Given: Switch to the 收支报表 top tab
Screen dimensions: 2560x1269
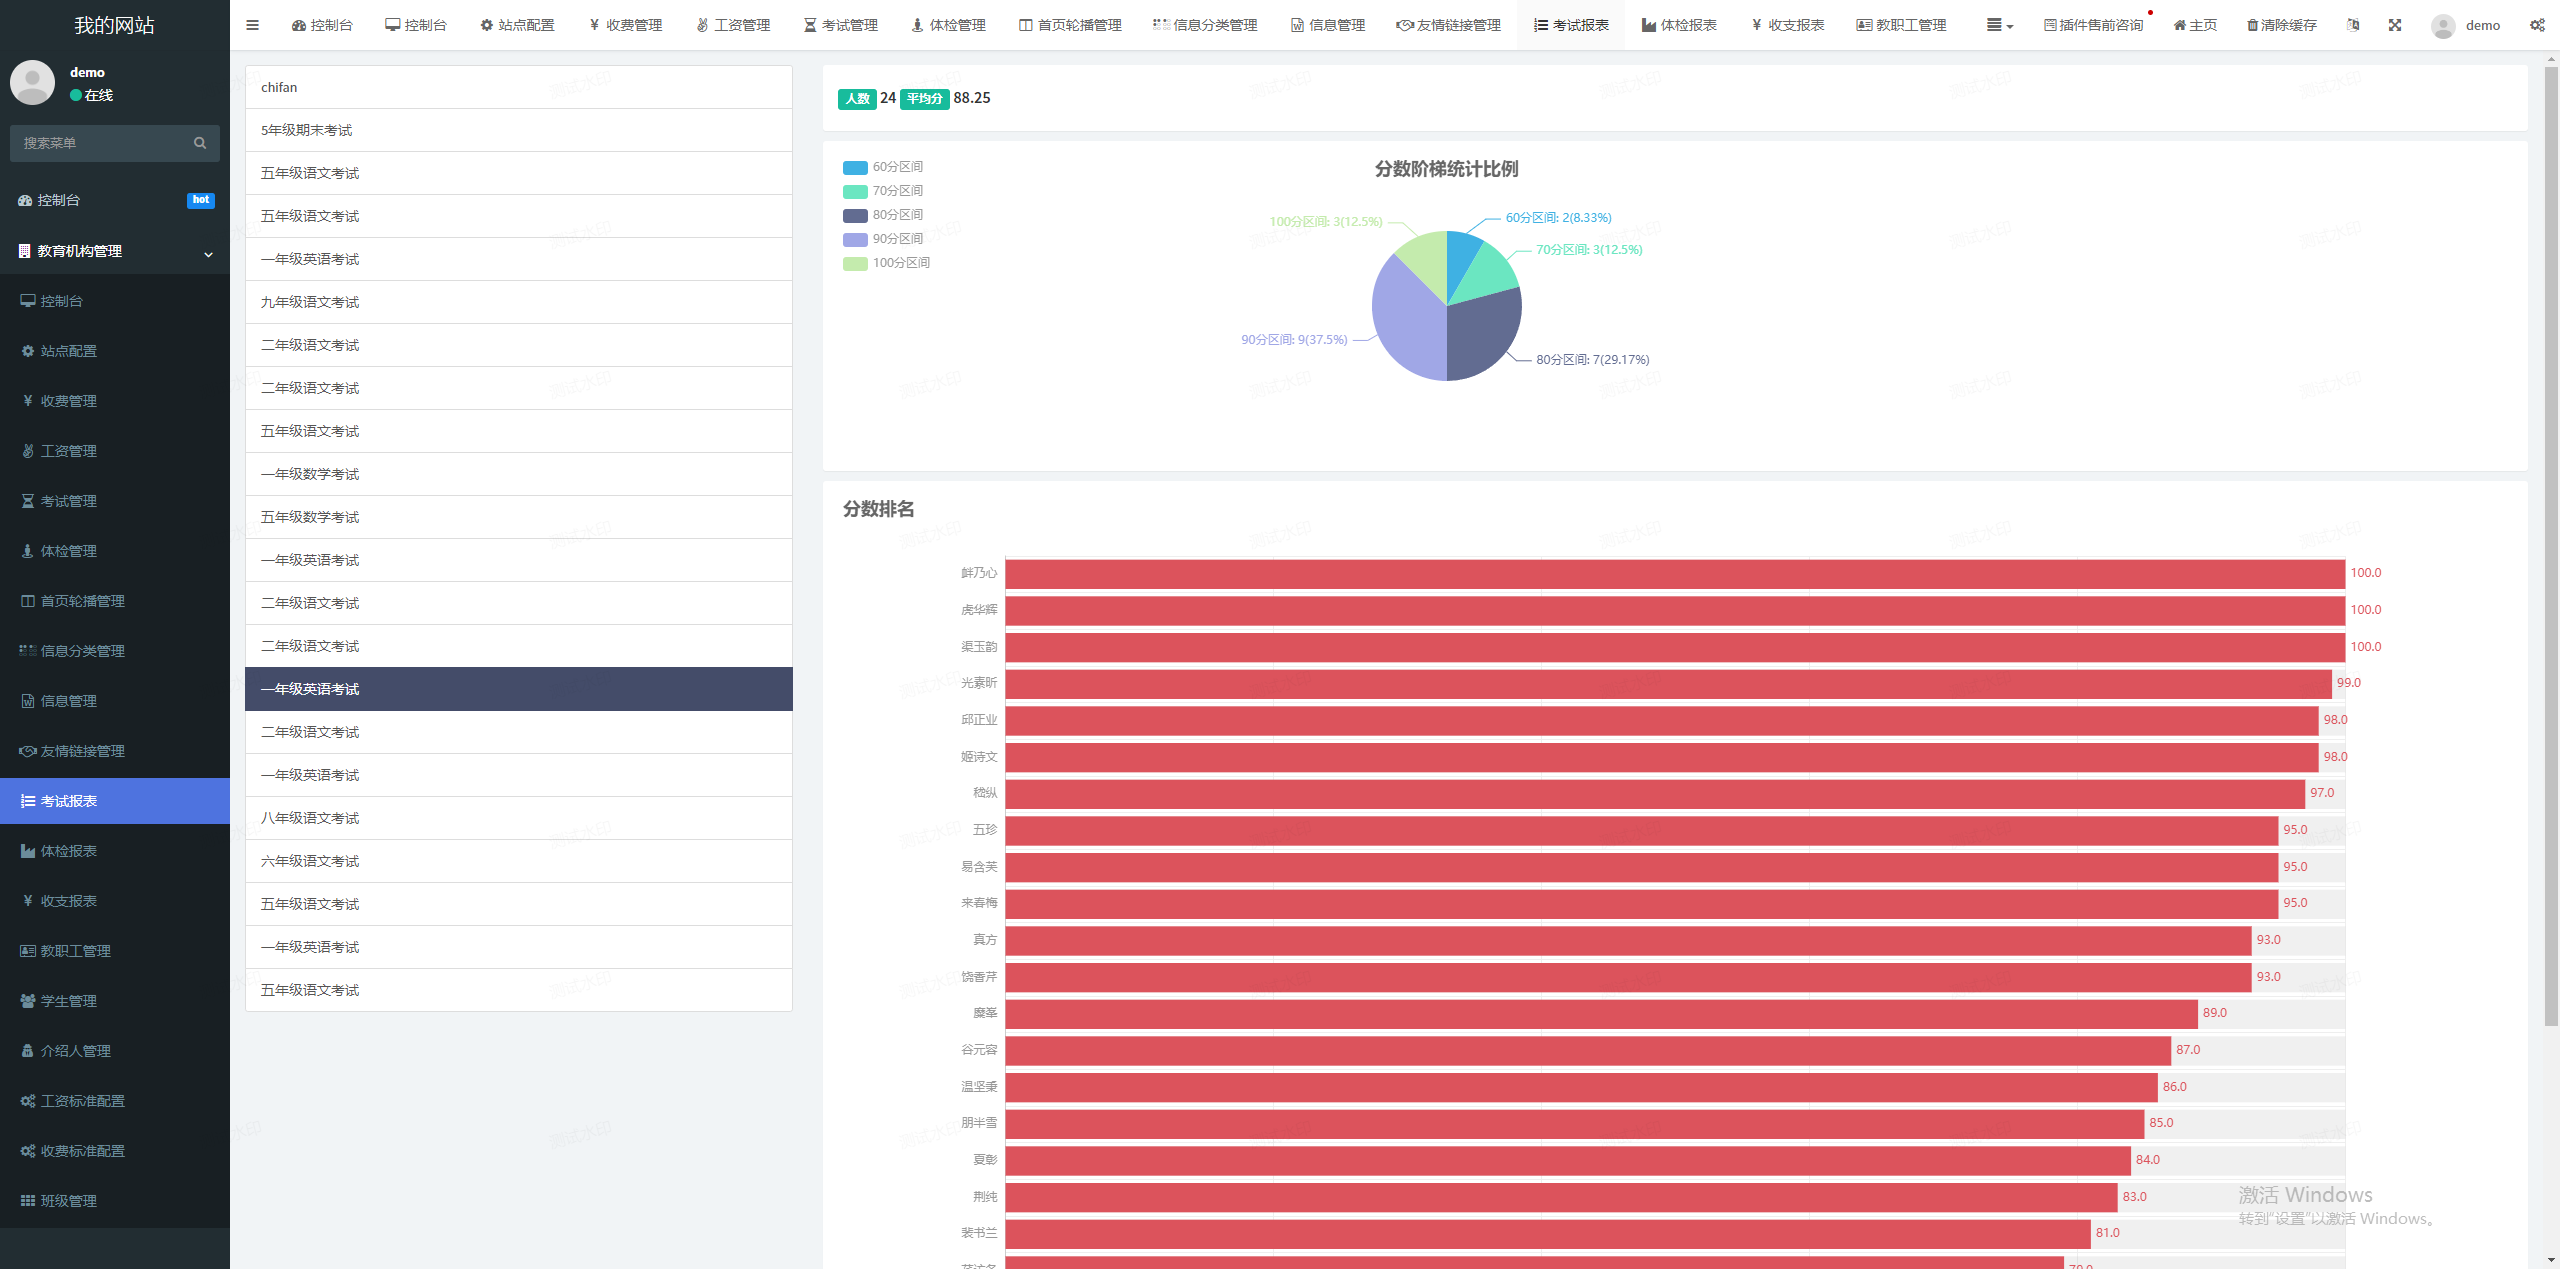Looking at the screenshot, I should click(1788, 25).
